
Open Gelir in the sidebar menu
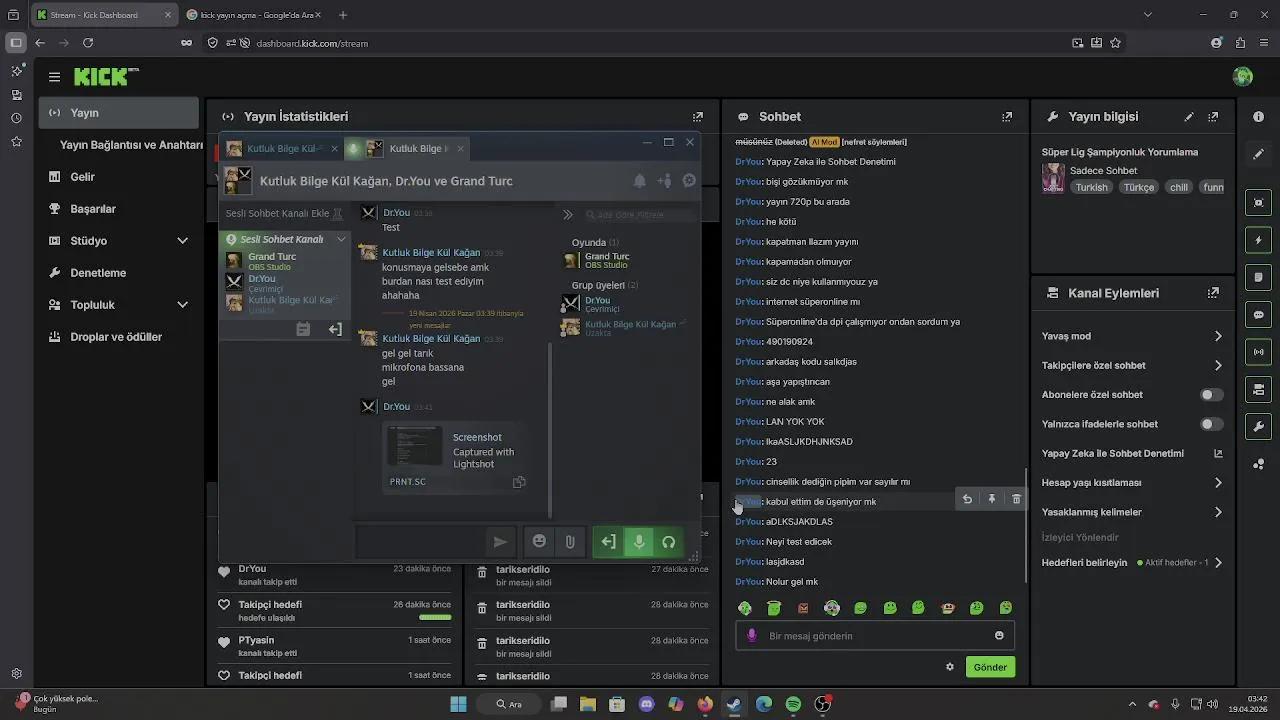click(82, 177)
